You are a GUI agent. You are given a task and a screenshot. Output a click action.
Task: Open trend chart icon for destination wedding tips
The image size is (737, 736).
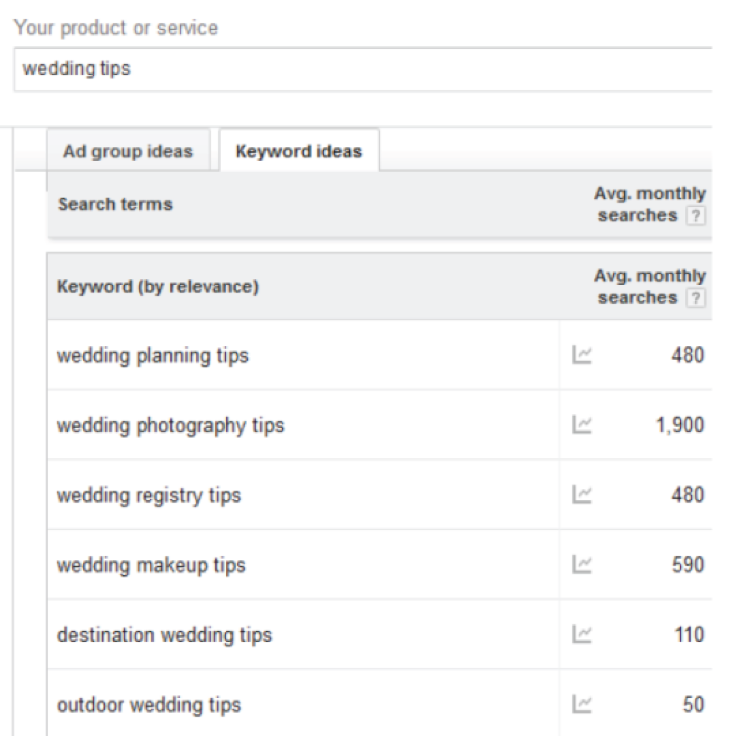(578, 635)
